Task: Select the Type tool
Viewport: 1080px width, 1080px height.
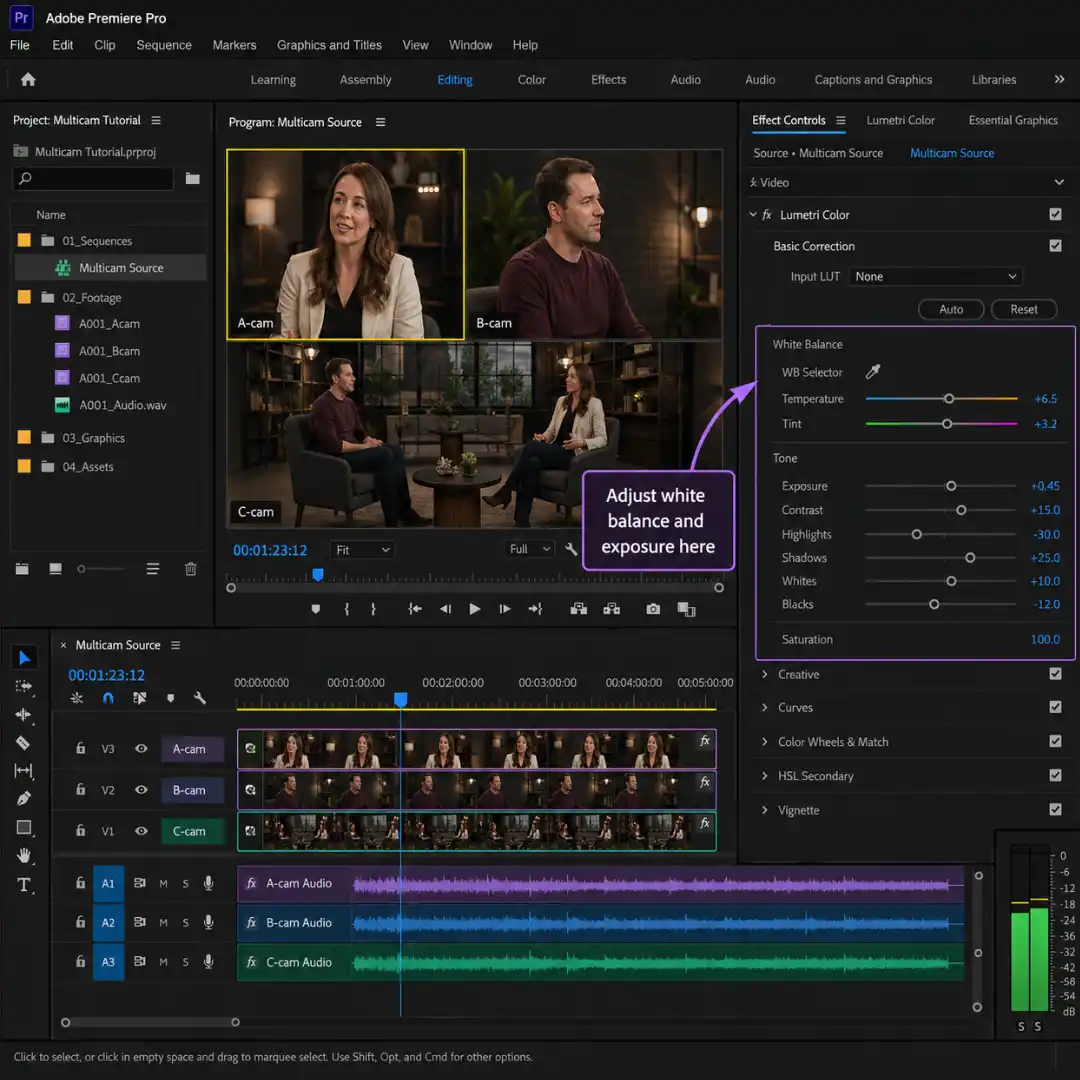Action: tap(23, 884)
